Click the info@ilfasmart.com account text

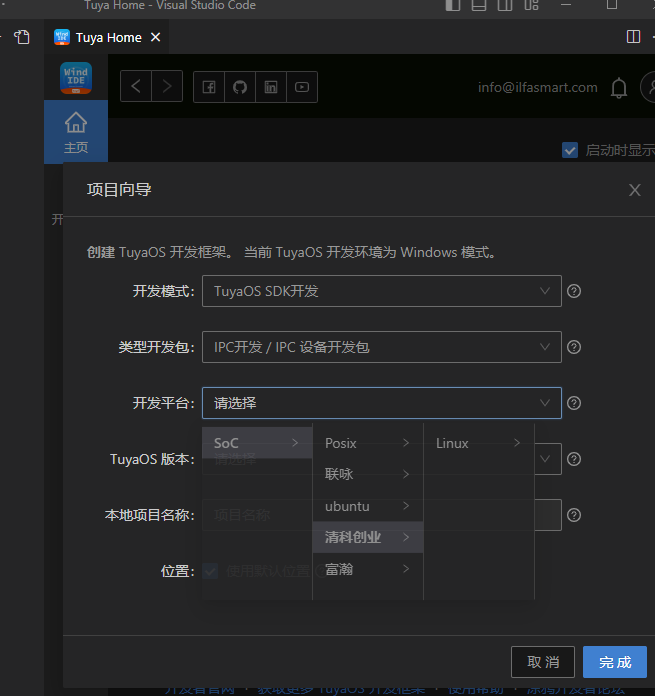537,87
